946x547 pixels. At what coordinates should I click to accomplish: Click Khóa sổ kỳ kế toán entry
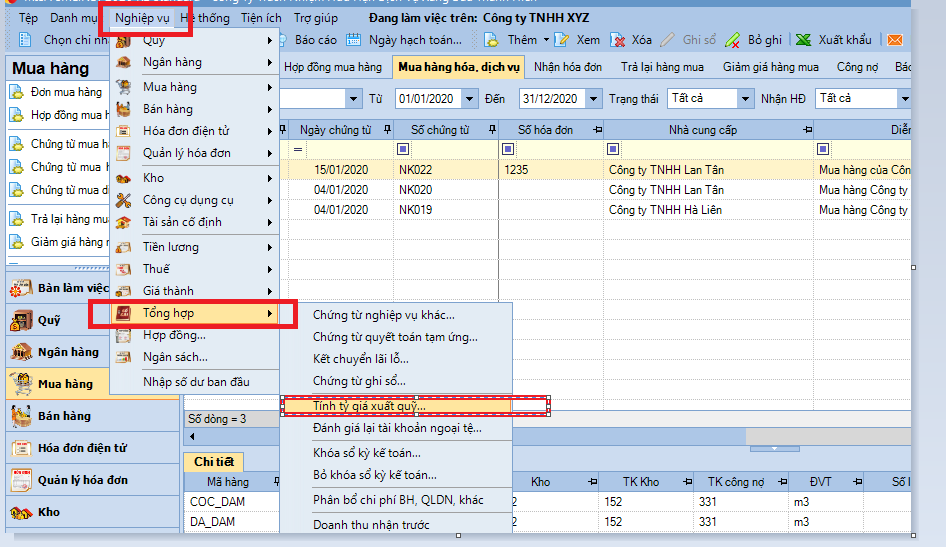coord(367,453)
